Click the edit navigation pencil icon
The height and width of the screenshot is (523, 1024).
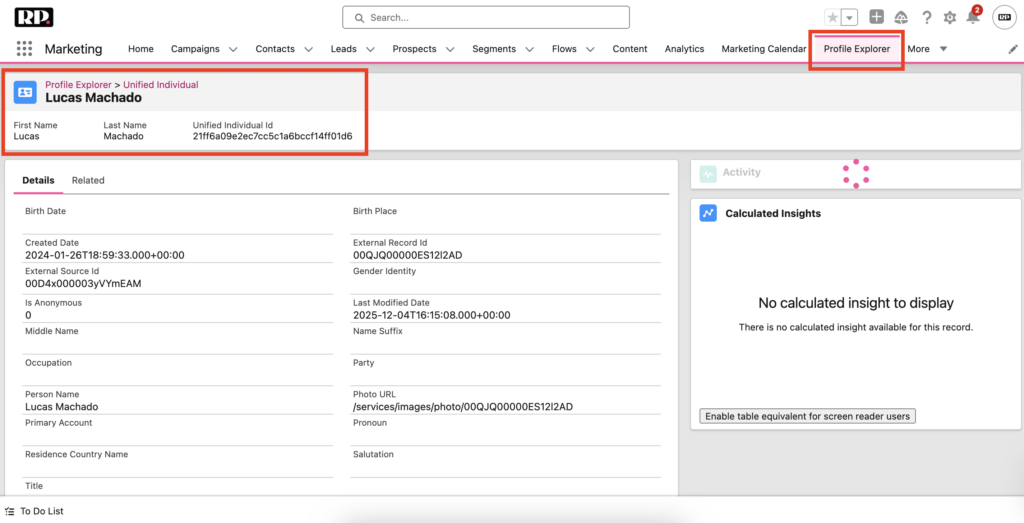(x=1012, y=49)
